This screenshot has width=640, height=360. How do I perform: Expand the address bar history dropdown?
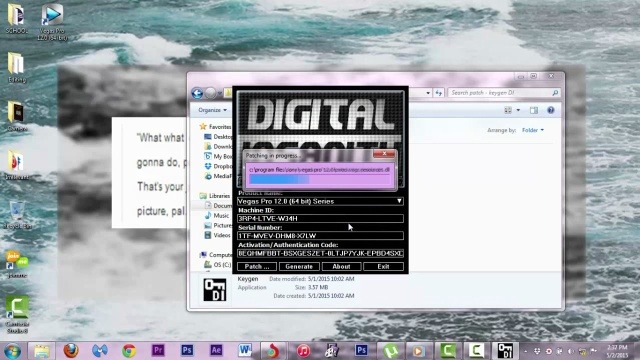pyautogui.click(x=428, y=93)
